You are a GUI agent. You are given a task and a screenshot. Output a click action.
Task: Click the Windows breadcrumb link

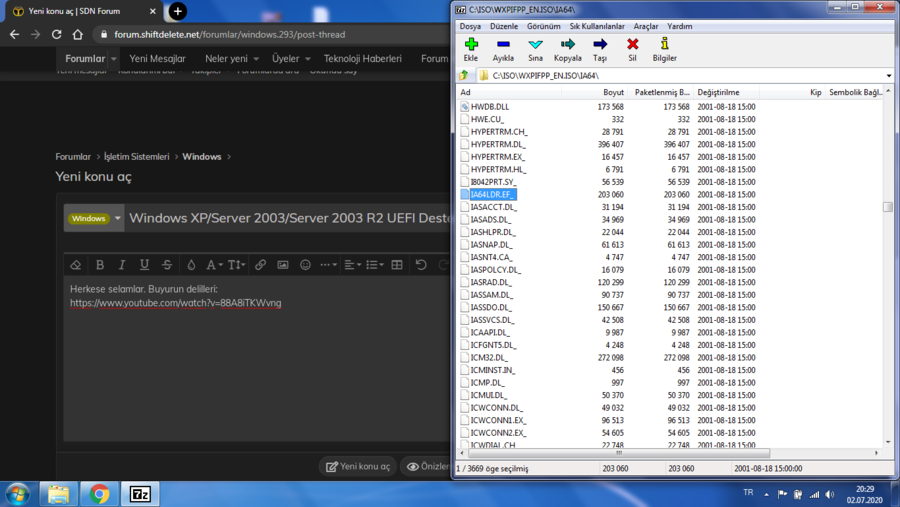coord(201,157)
